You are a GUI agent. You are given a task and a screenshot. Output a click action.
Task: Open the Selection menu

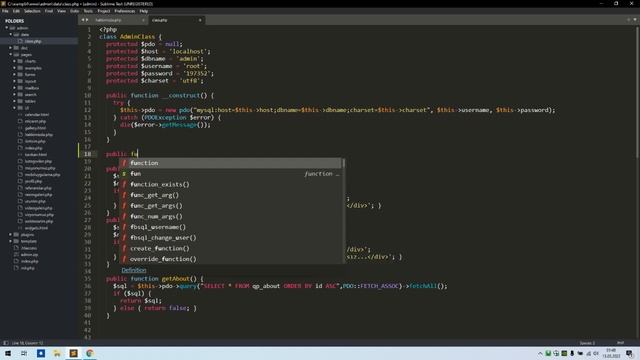pos(32,11)
